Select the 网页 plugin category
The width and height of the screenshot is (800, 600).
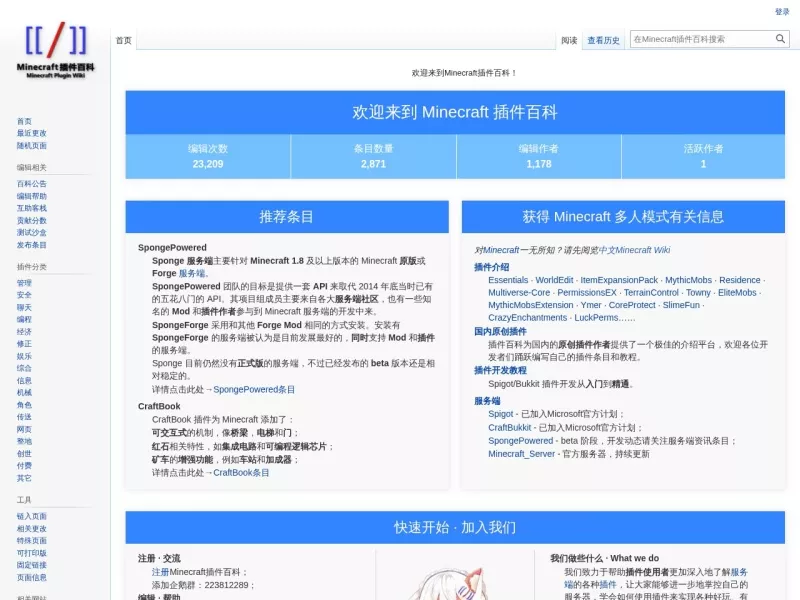tap(24, 429)
